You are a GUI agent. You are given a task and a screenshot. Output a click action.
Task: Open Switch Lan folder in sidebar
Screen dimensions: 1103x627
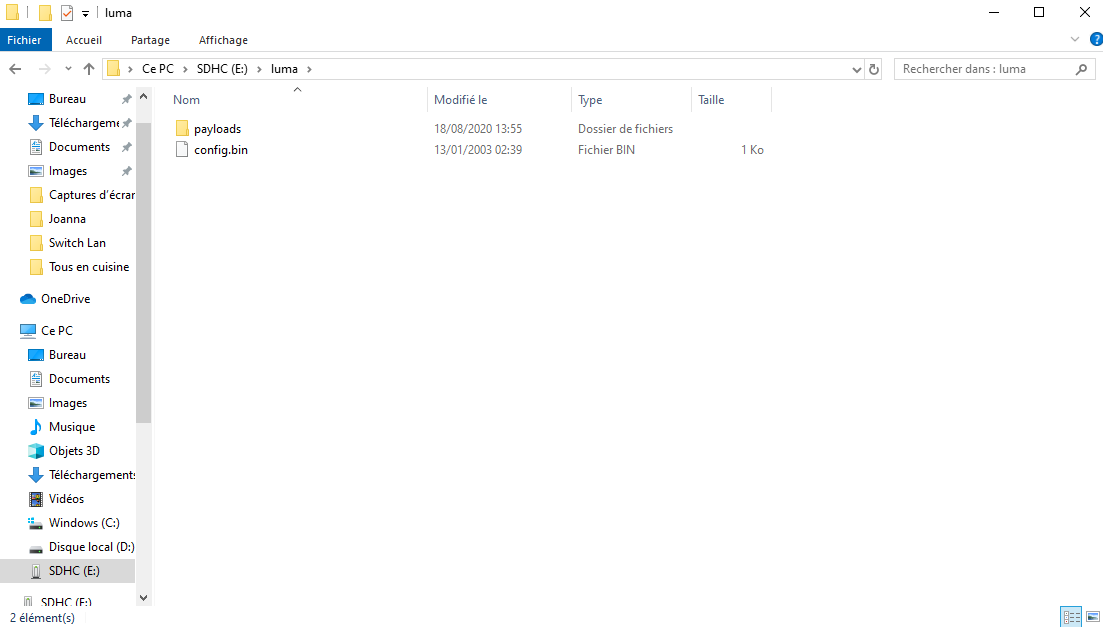(77, 243)
